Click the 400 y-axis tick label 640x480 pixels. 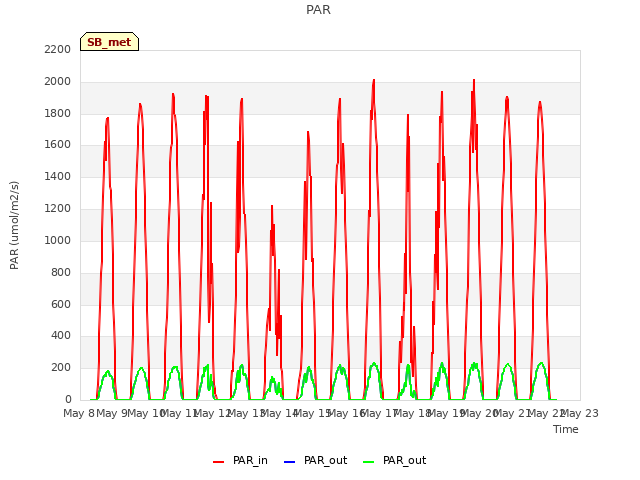point(61,336)
